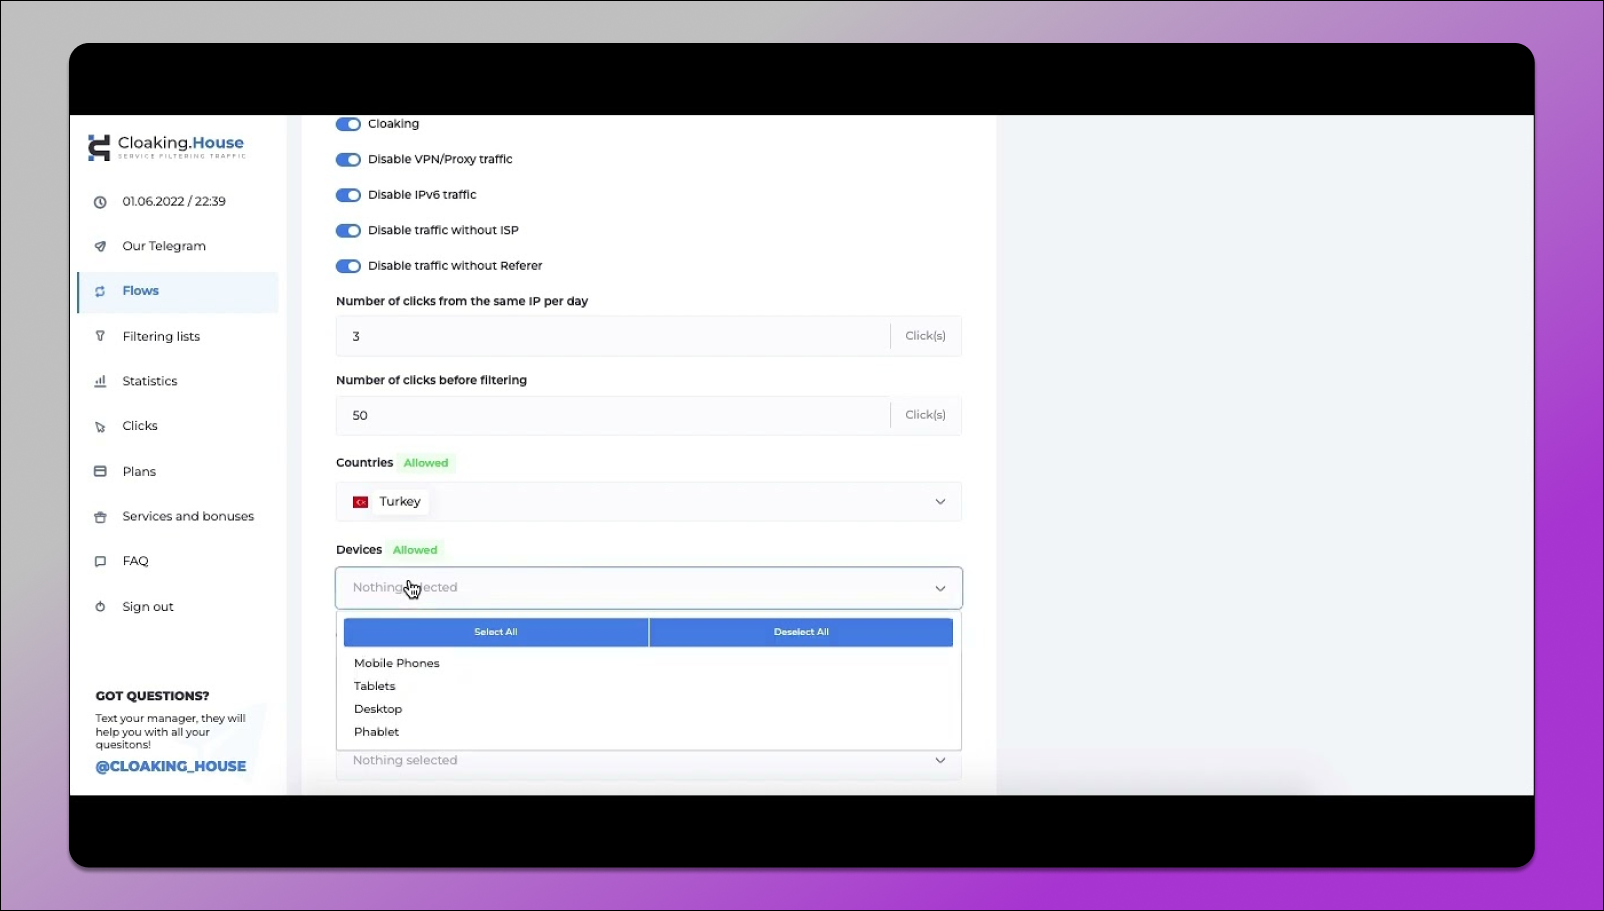Click the Cloaking.House logo icon
The height and width of the screenshot is (911, 1604).
[99, 148]
